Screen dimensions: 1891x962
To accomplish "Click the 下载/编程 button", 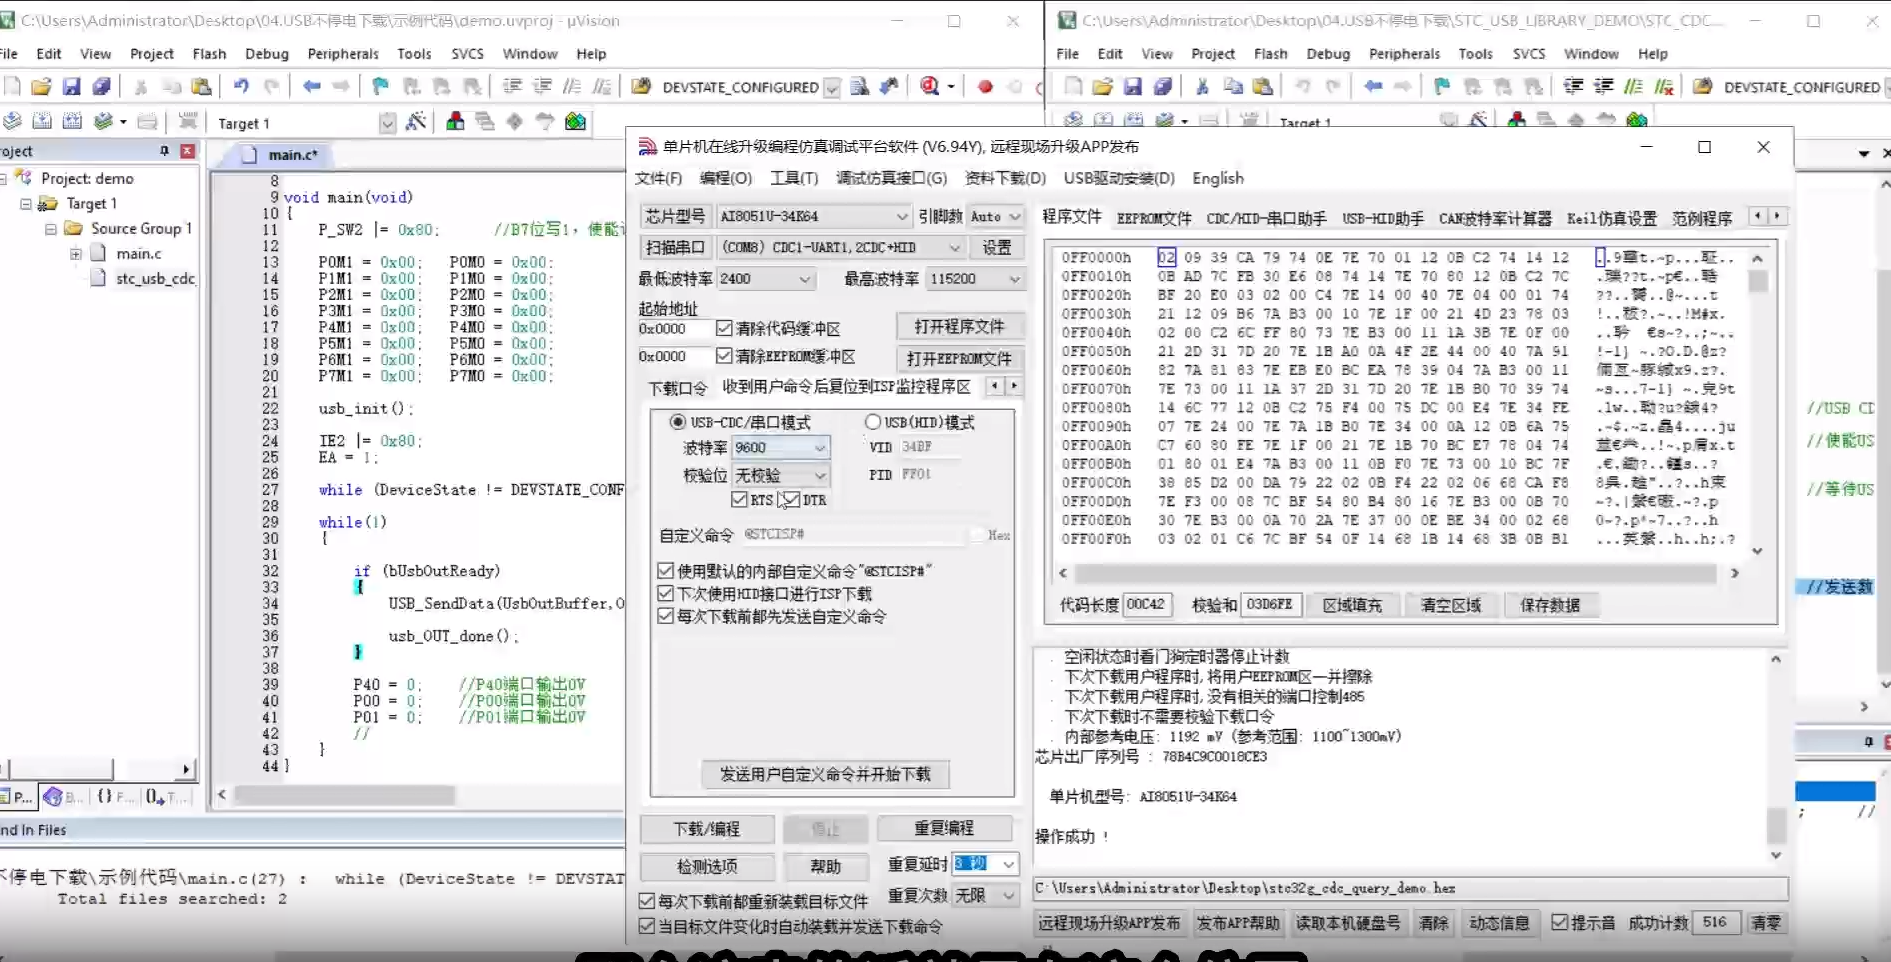I will point(706,829).
